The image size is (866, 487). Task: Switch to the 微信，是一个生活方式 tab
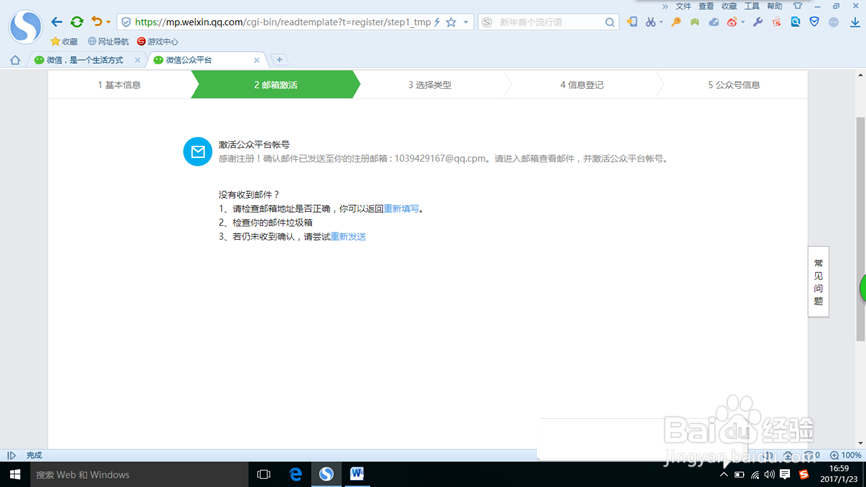tap(85, 60)
